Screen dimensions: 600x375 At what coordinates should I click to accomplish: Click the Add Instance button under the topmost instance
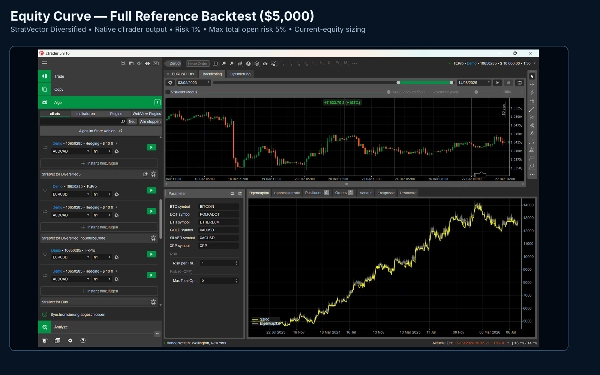tap(99, 163)
